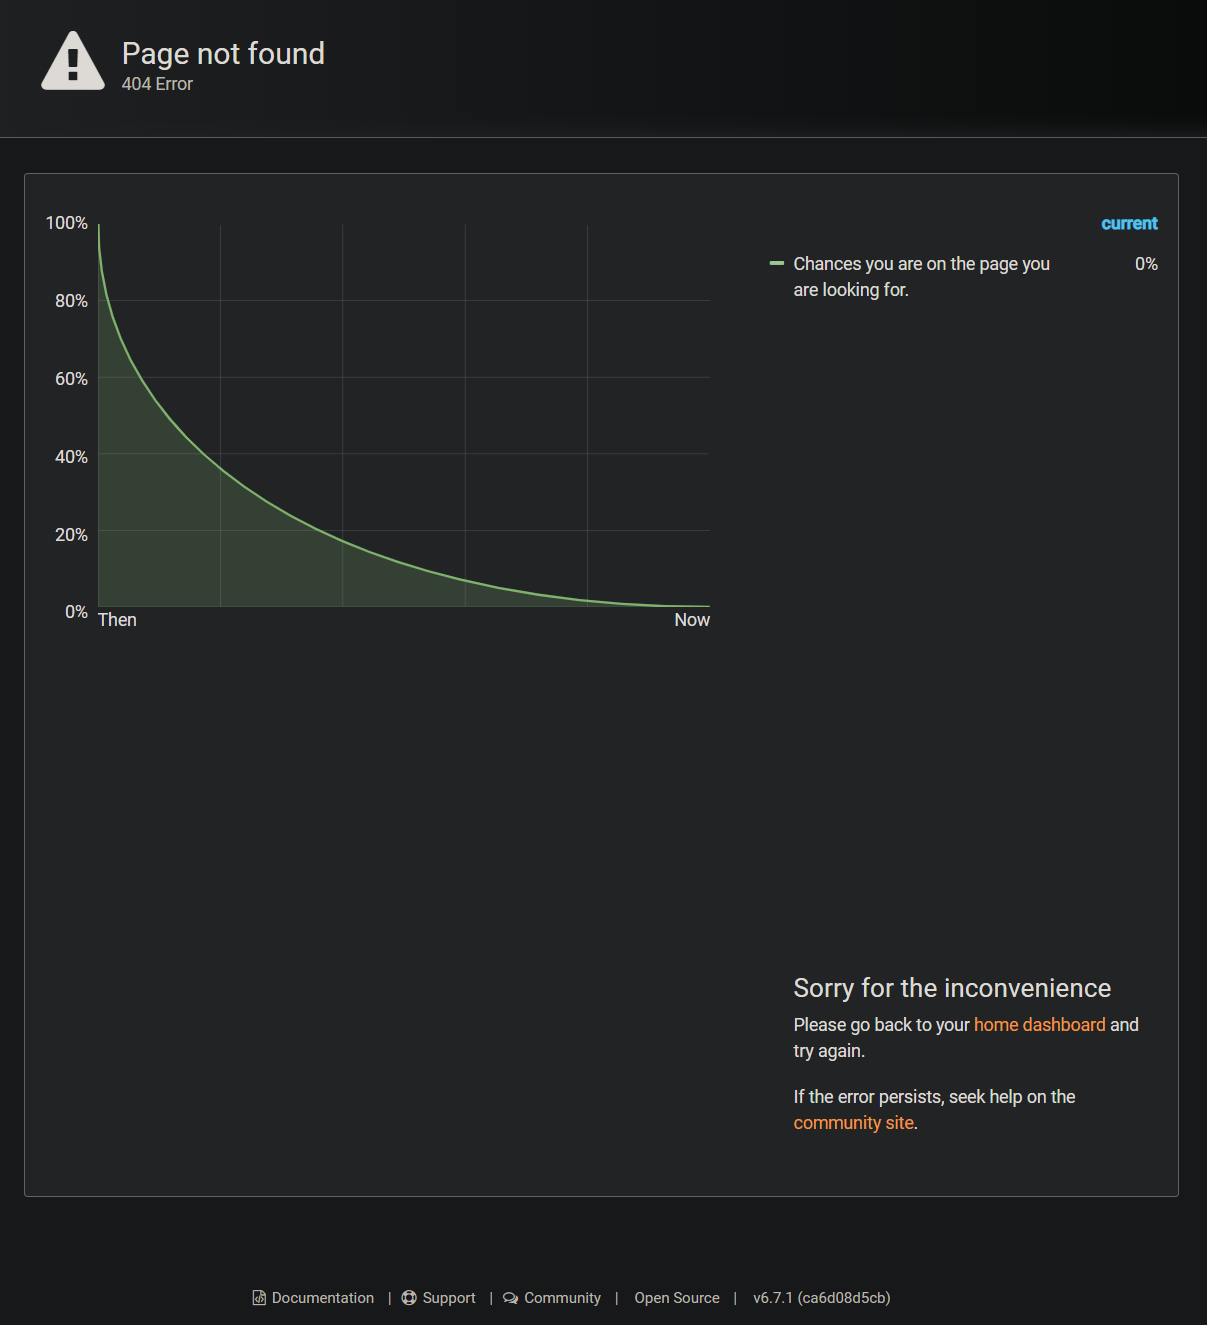Click 'current' to toggle legend sorting
This screenshot has height=1325, width=1207.
click(x=1129, y=223)
